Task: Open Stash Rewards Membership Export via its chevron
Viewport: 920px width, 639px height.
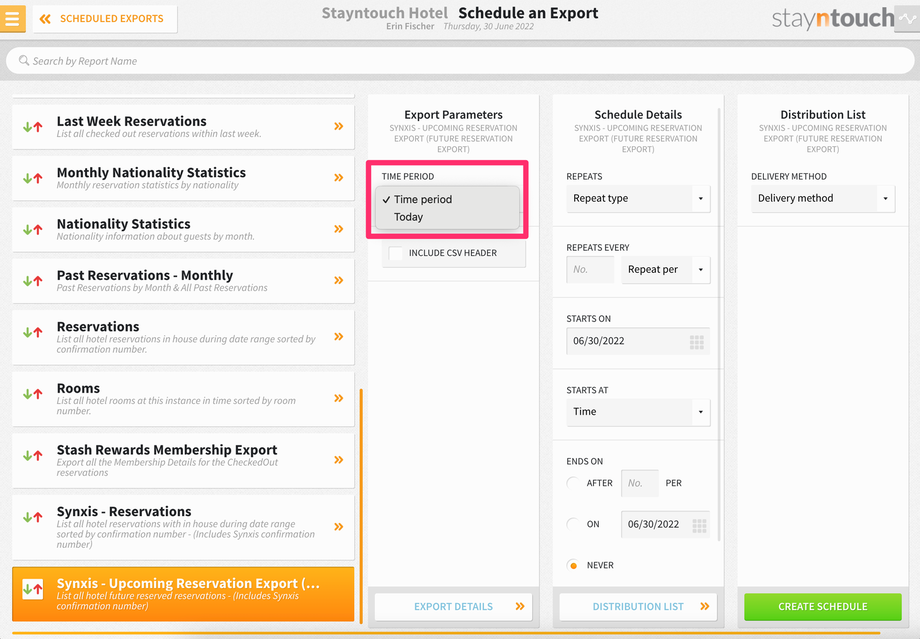Action: (x=339, y=459)
